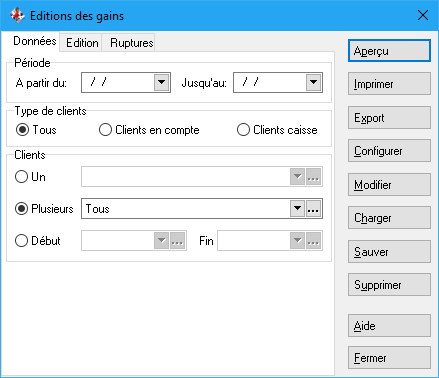The image size is (439, 378).
Task: Choose Clients en compte option
Action: (x=105, y=130)
